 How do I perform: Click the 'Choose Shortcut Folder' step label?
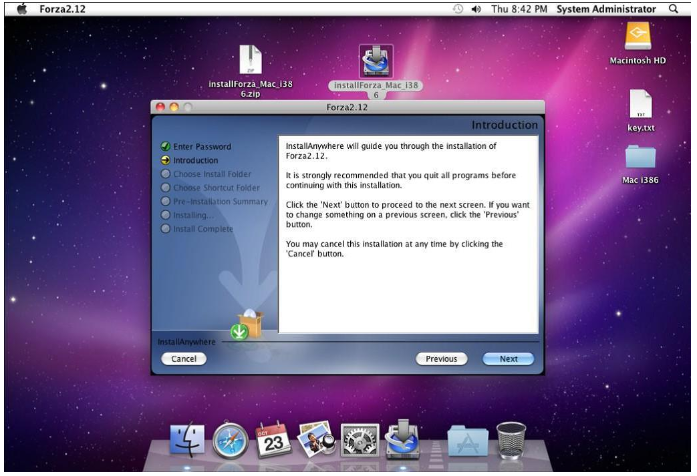pos(216,188)
